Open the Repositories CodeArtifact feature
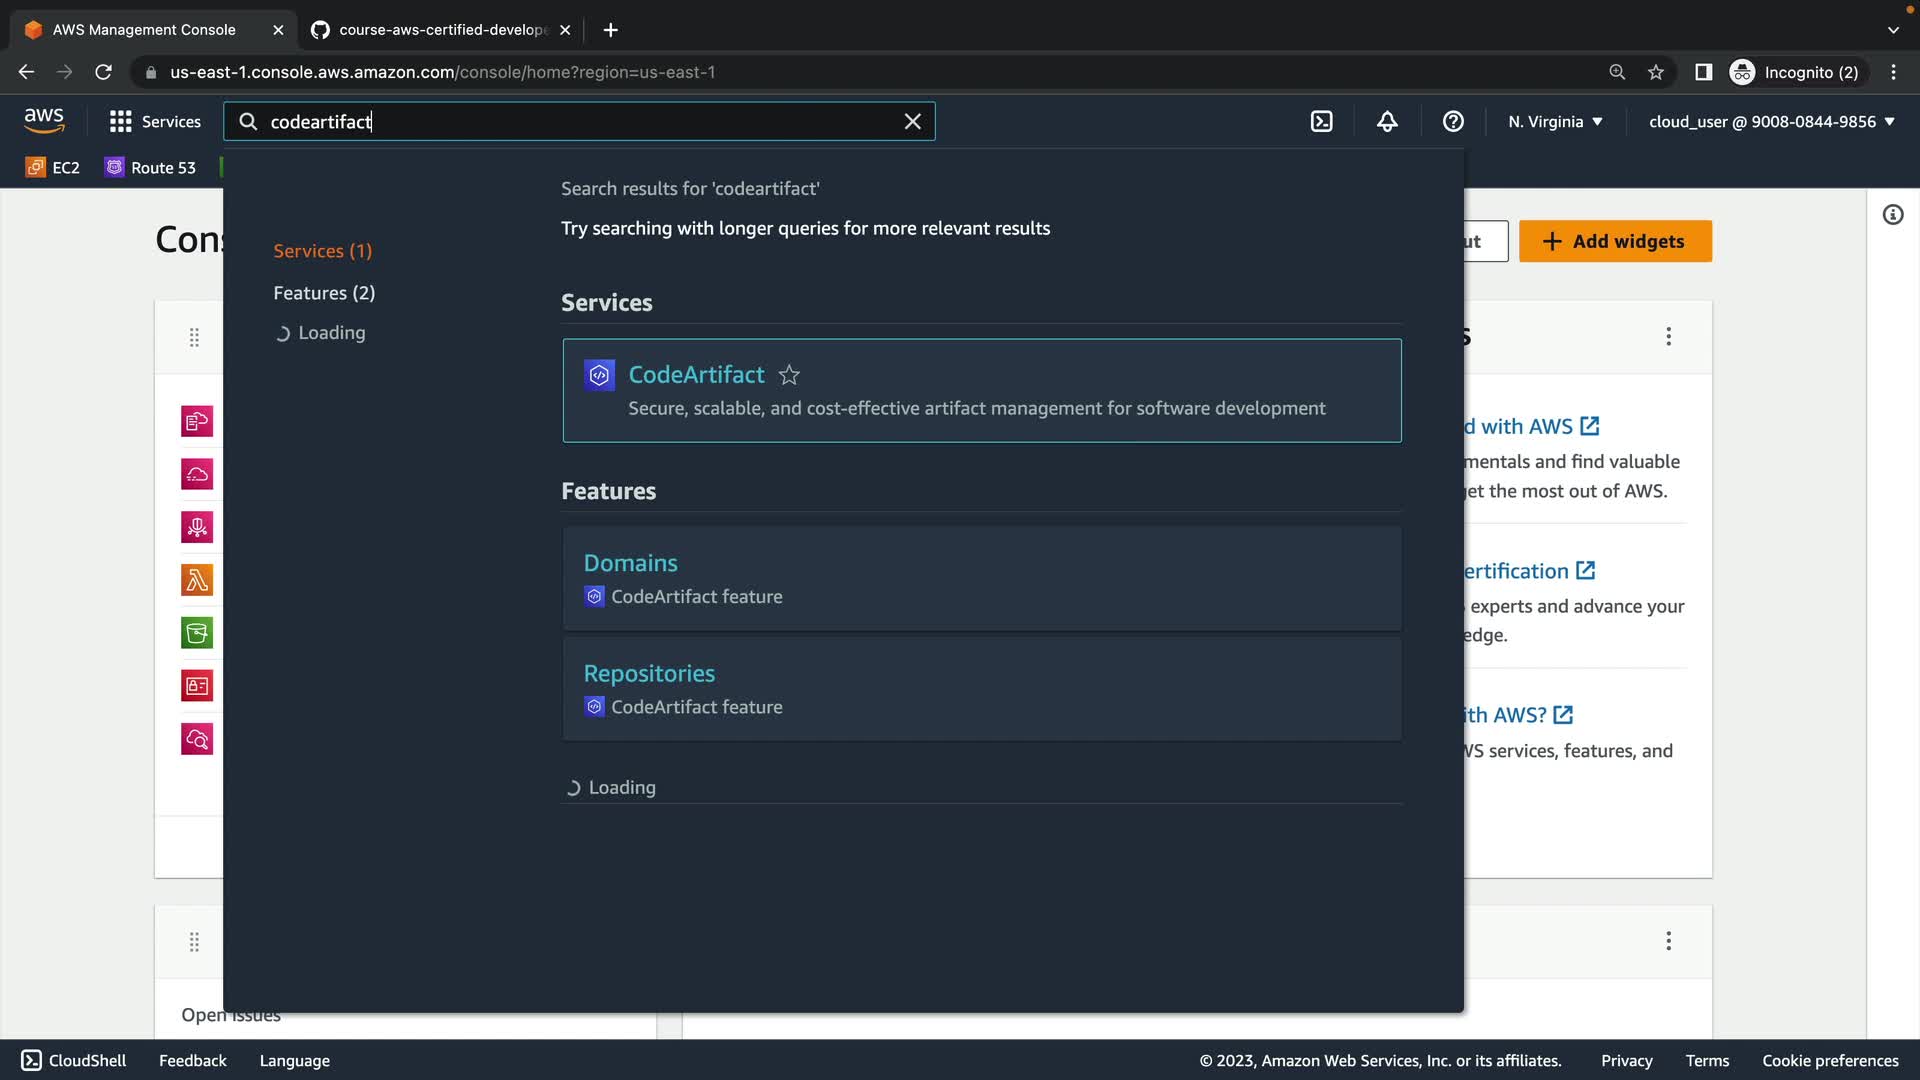The height and width of the screenshot is (1080, 1920). point(649,673)
